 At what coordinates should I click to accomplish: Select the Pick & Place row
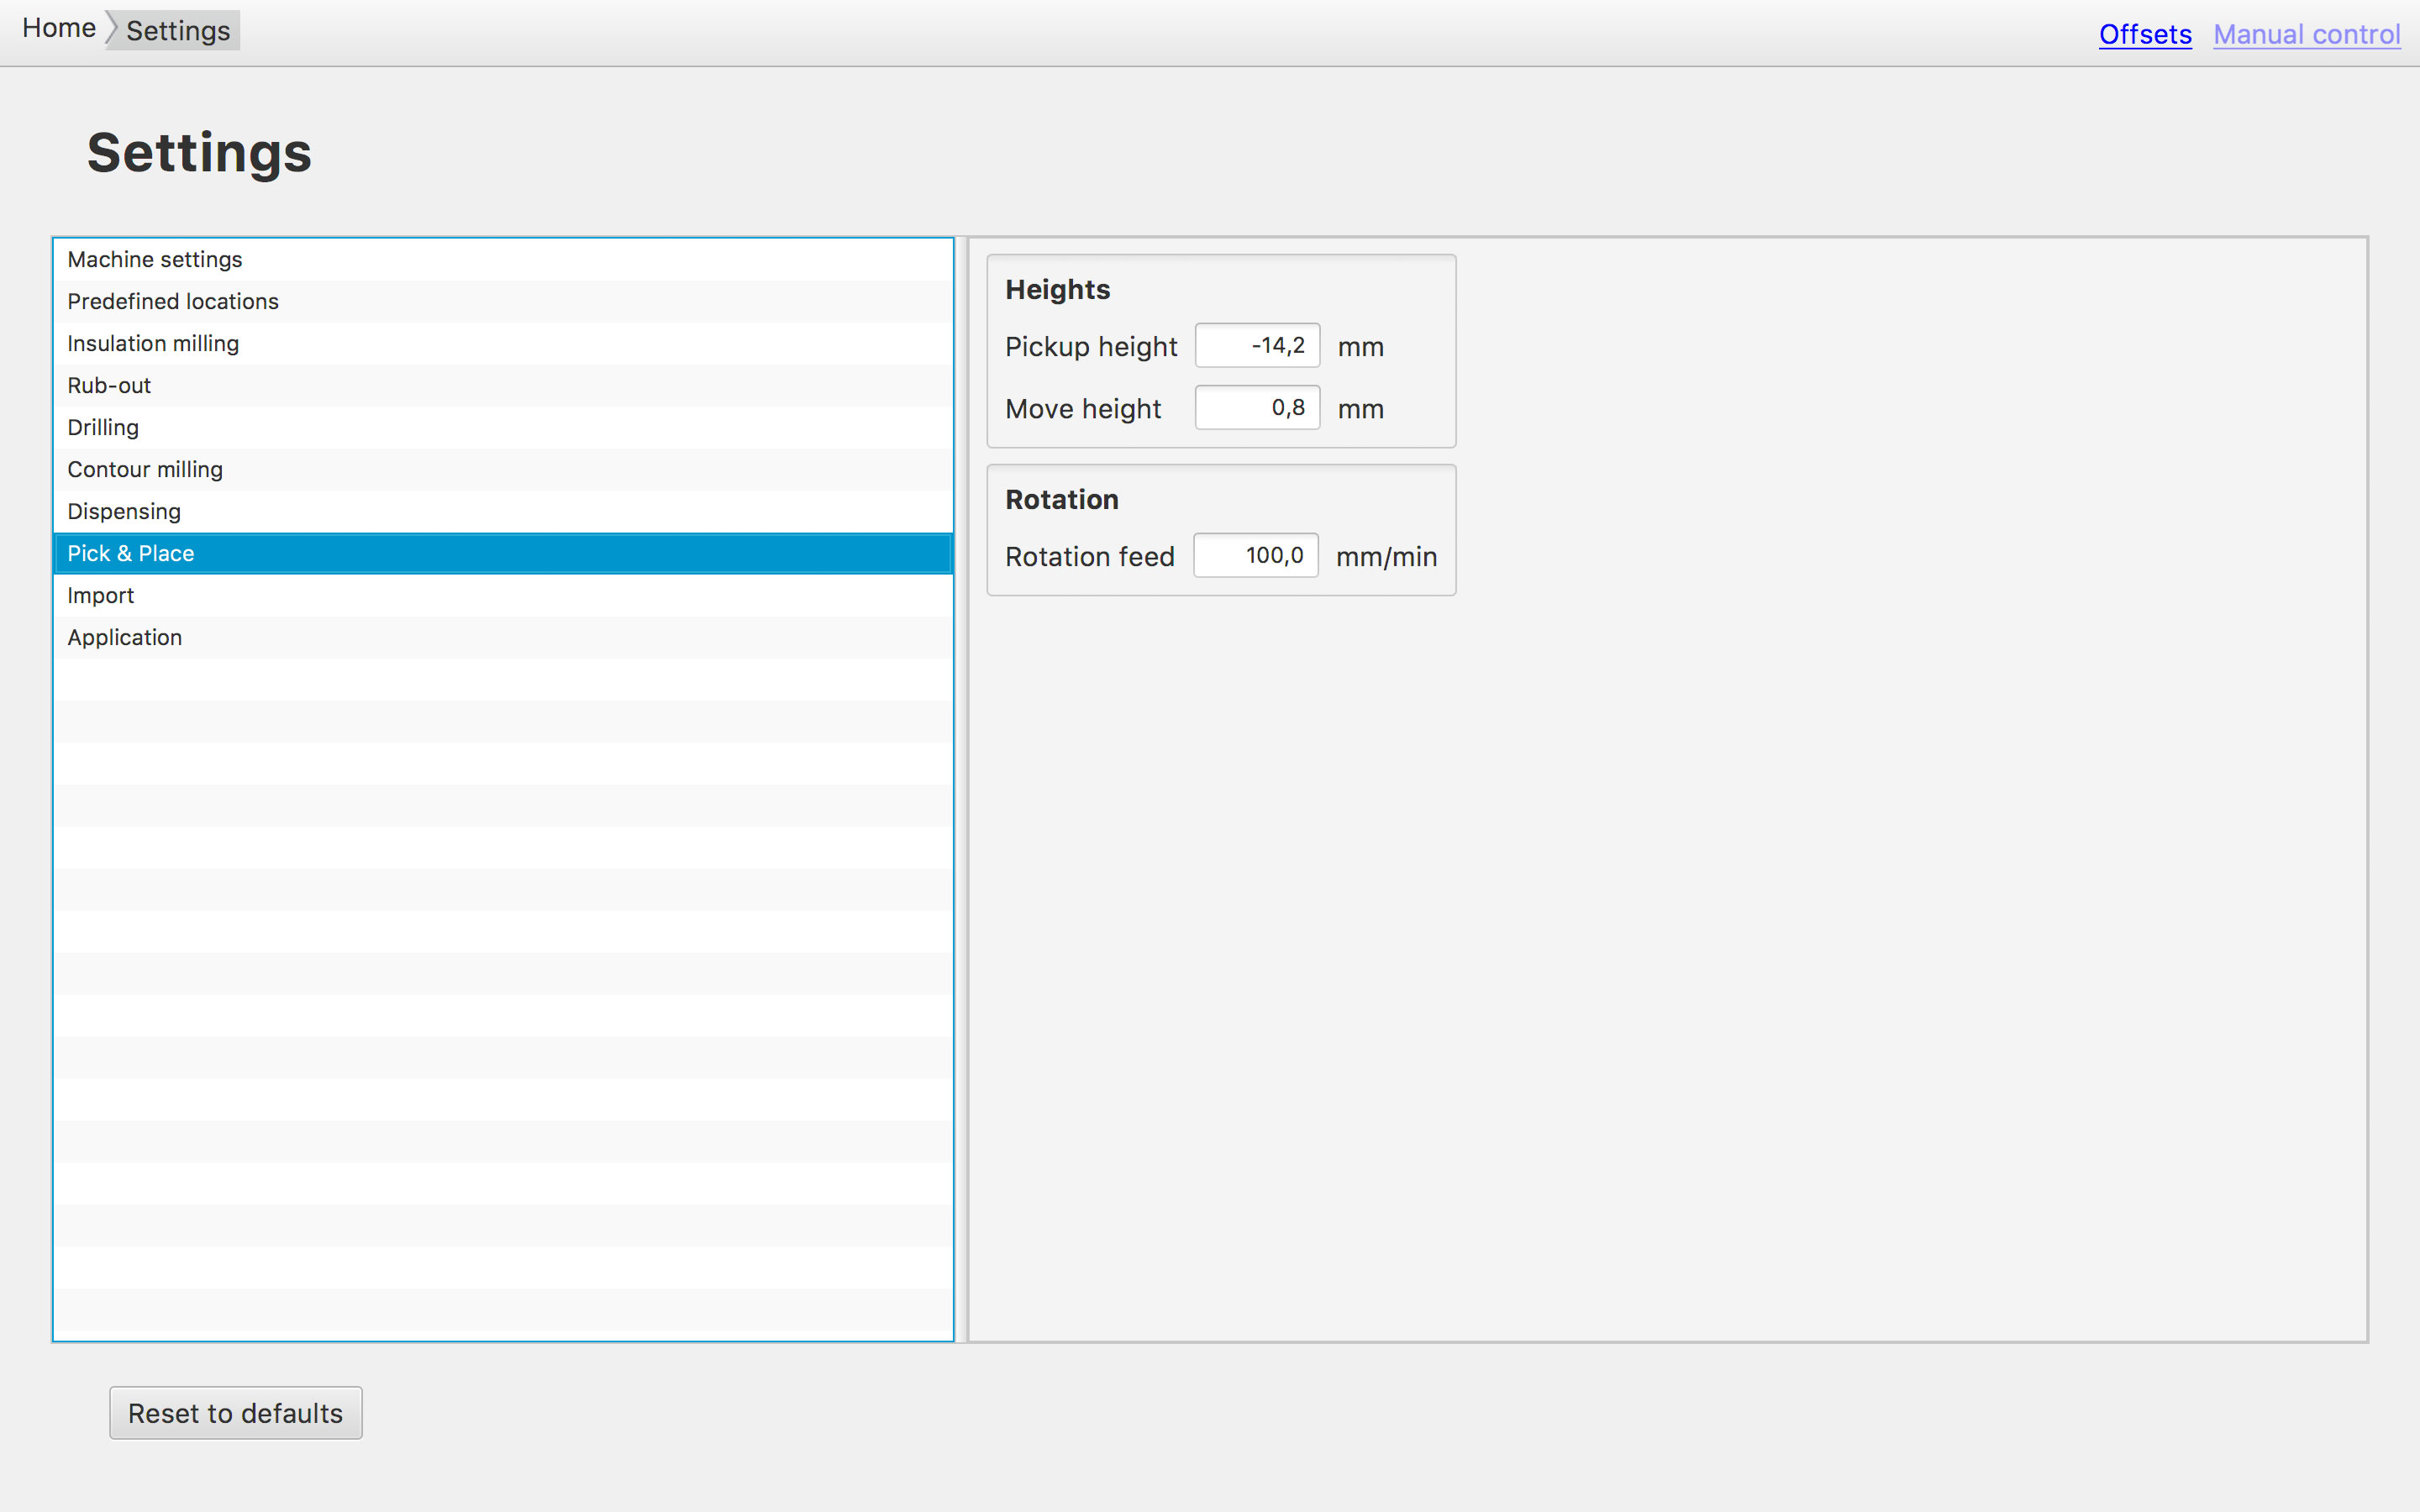tap(503, 553)
